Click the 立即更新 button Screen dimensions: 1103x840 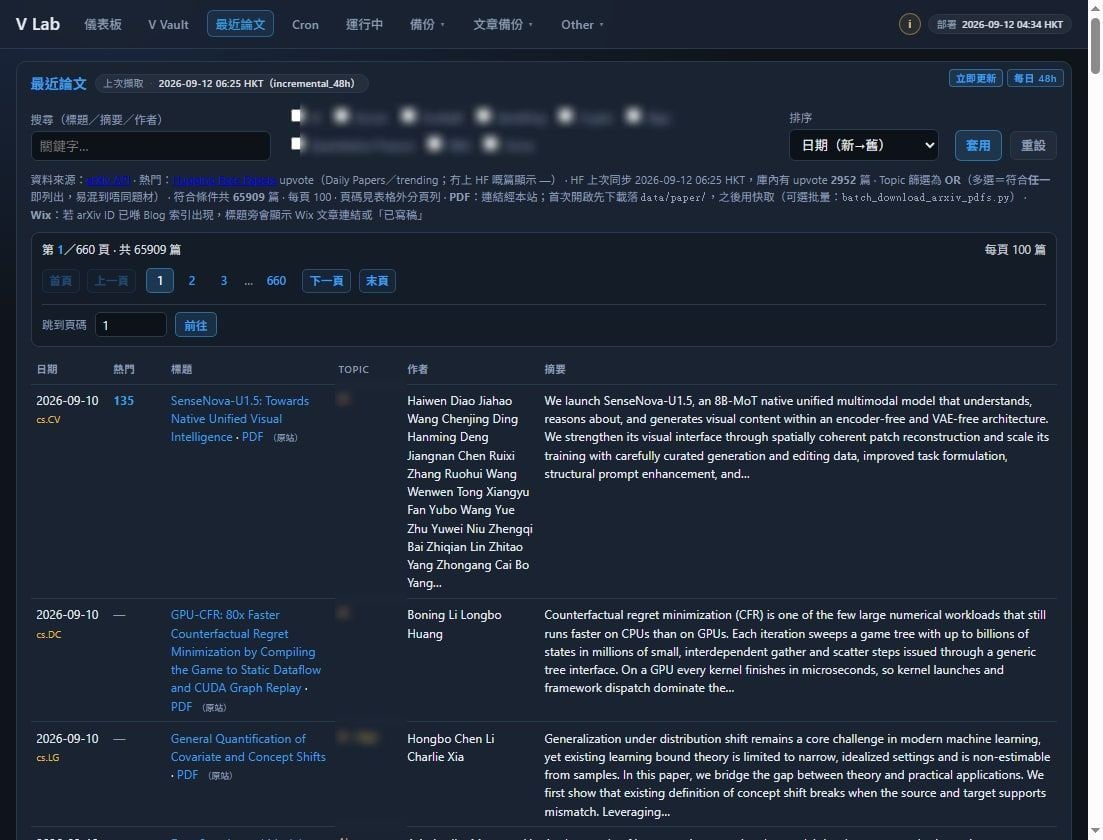click(976, 78)
